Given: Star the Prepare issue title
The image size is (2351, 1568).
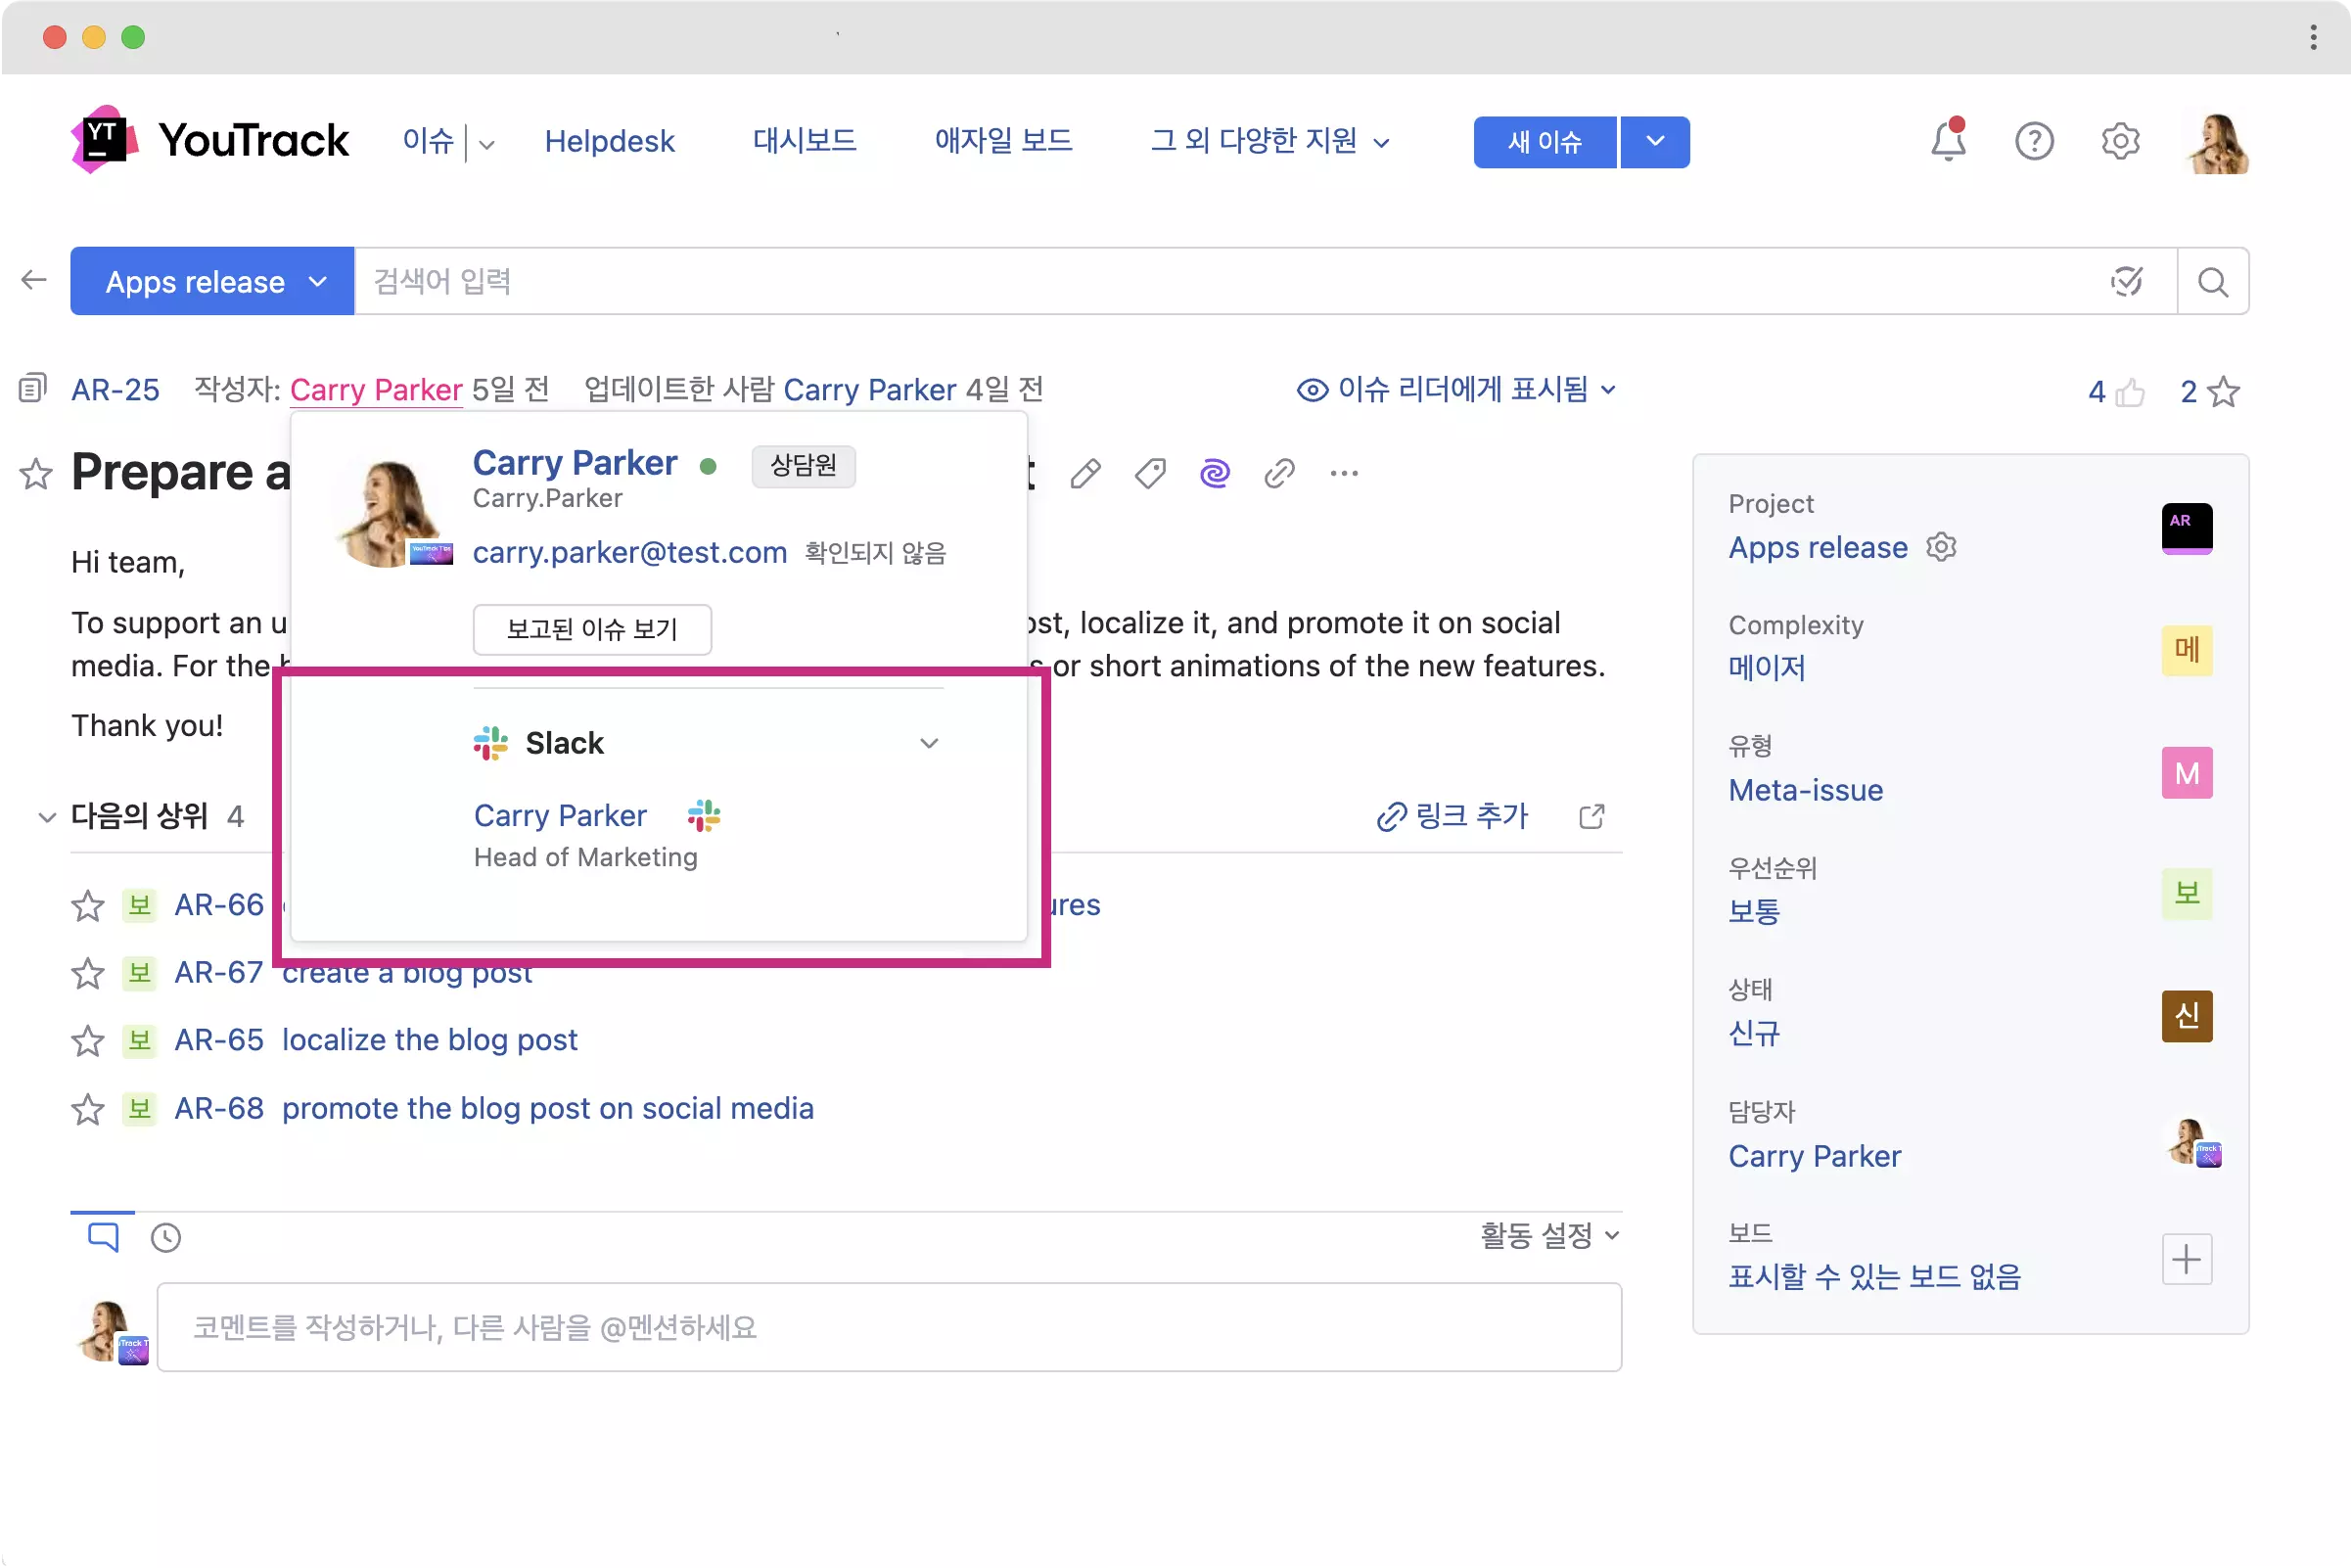Looking at the screenshot, I should click(36, 474).
